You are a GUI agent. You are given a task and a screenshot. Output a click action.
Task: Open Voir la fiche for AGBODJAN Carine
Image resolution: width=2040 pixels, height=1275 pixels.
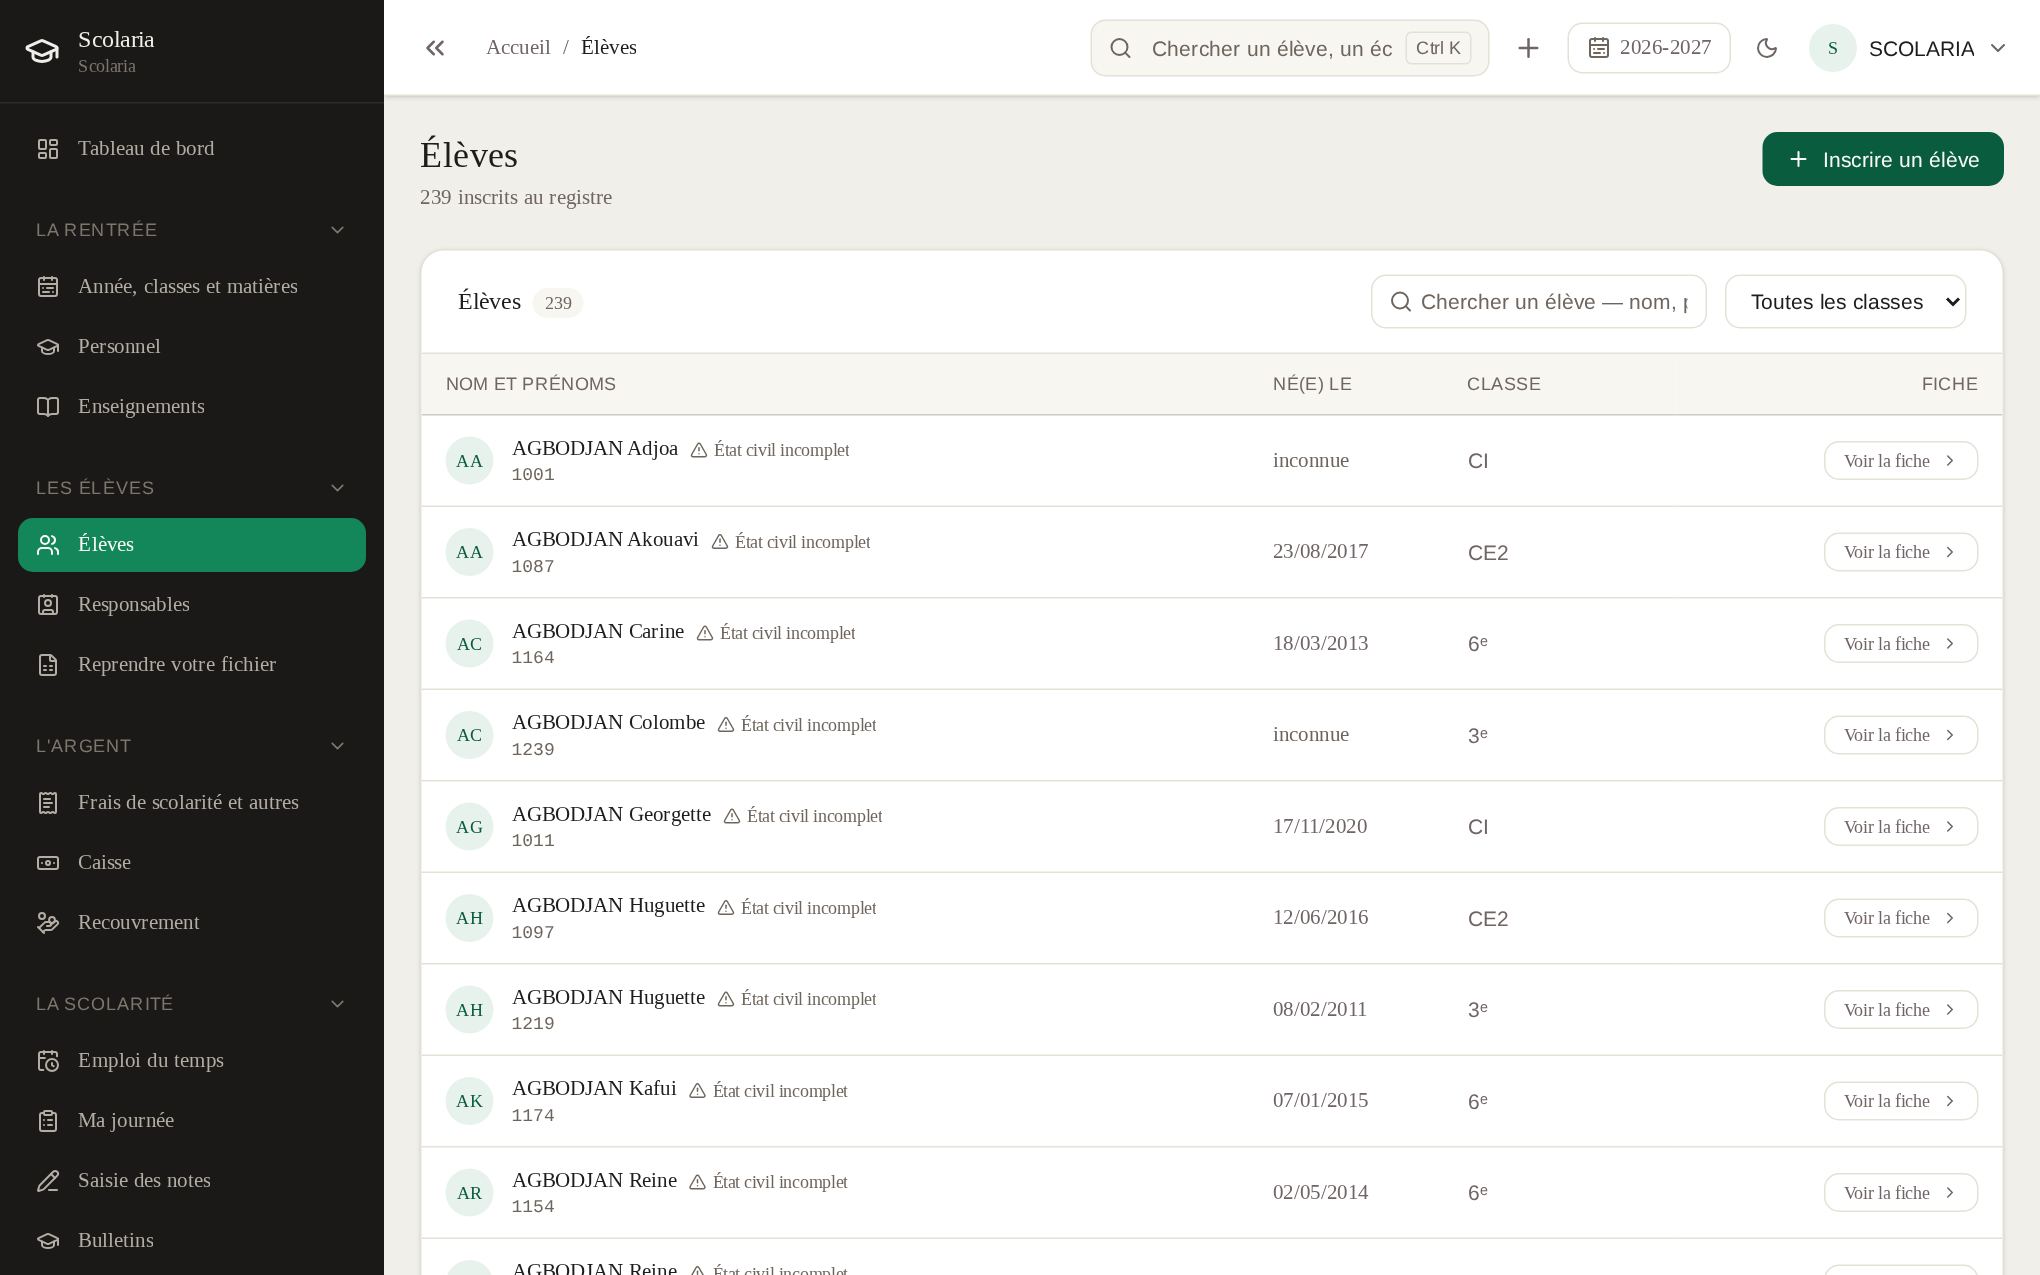point(1900,644)
